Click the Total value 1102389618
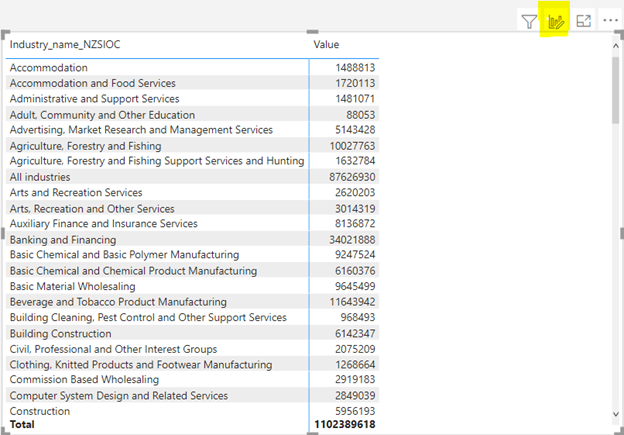Viewport: 624px width, 435px height. pos(345,424)
